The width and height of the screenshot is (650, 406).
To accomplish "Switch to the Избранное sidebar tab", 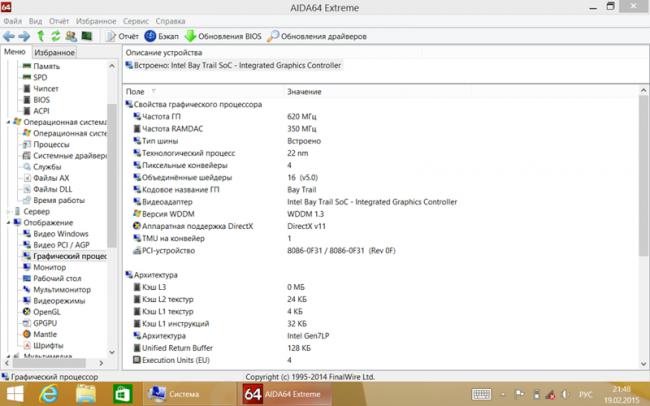I will click(54, 53).
